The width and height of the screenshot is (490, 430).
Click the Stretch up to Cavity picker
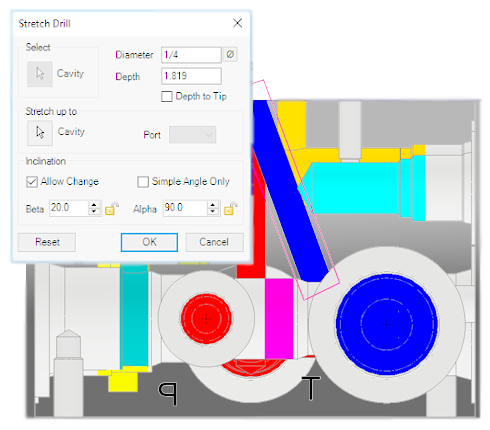(40, 133)
